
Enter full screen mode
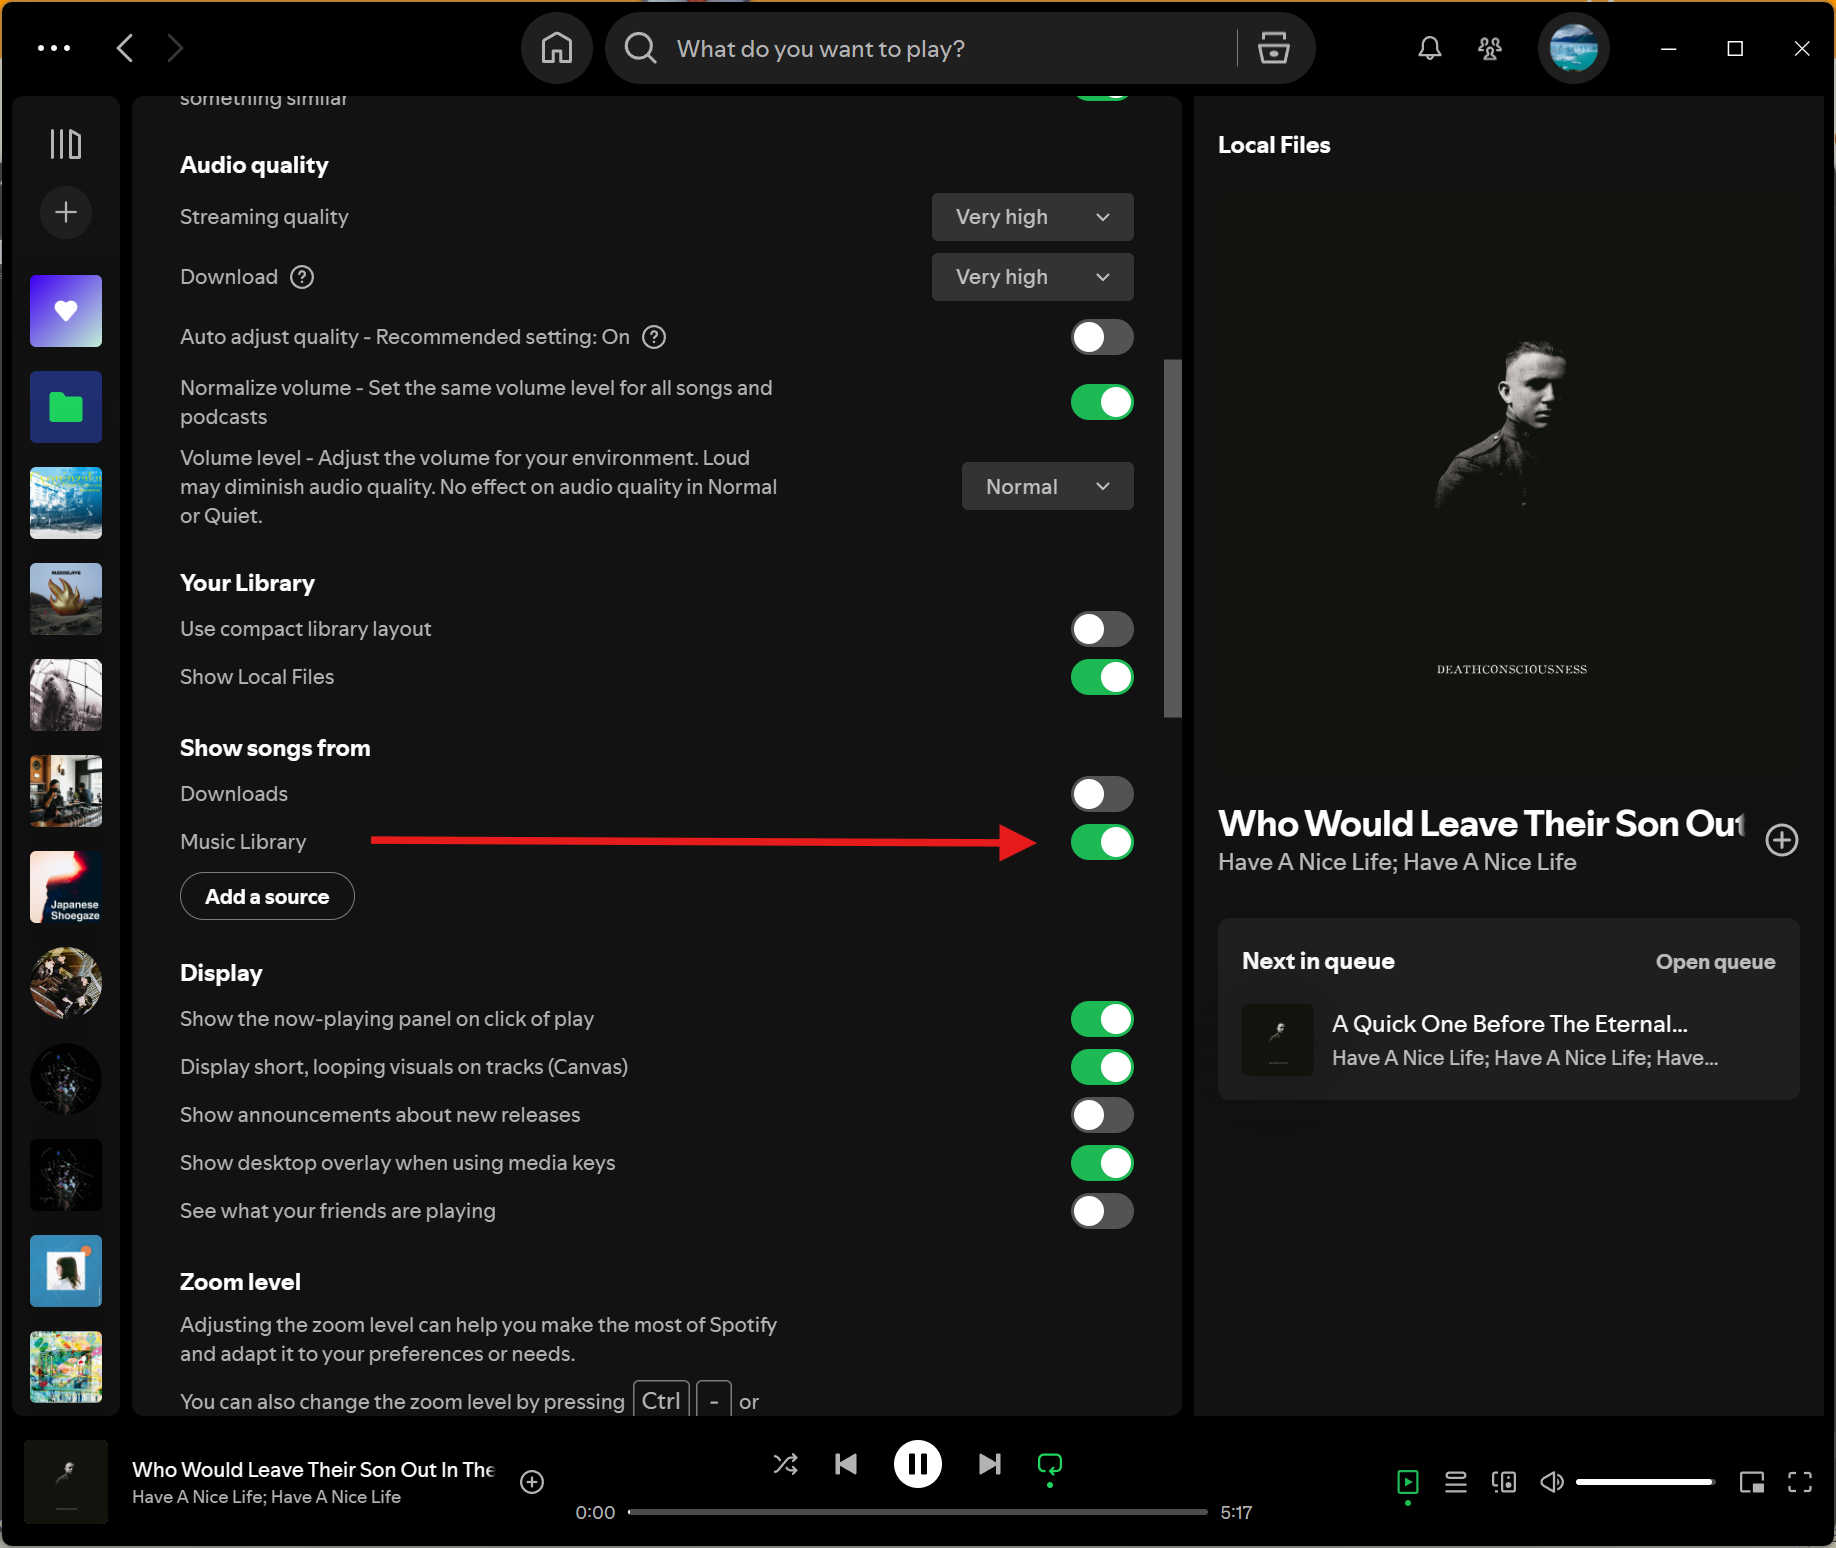(x=1800, y=1482)
